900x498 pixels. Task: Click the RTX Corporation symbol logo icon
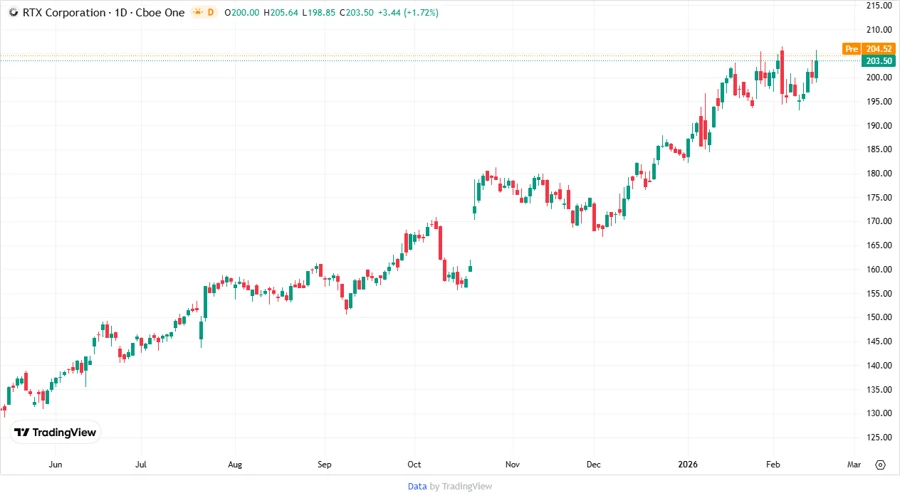point(13,13)
